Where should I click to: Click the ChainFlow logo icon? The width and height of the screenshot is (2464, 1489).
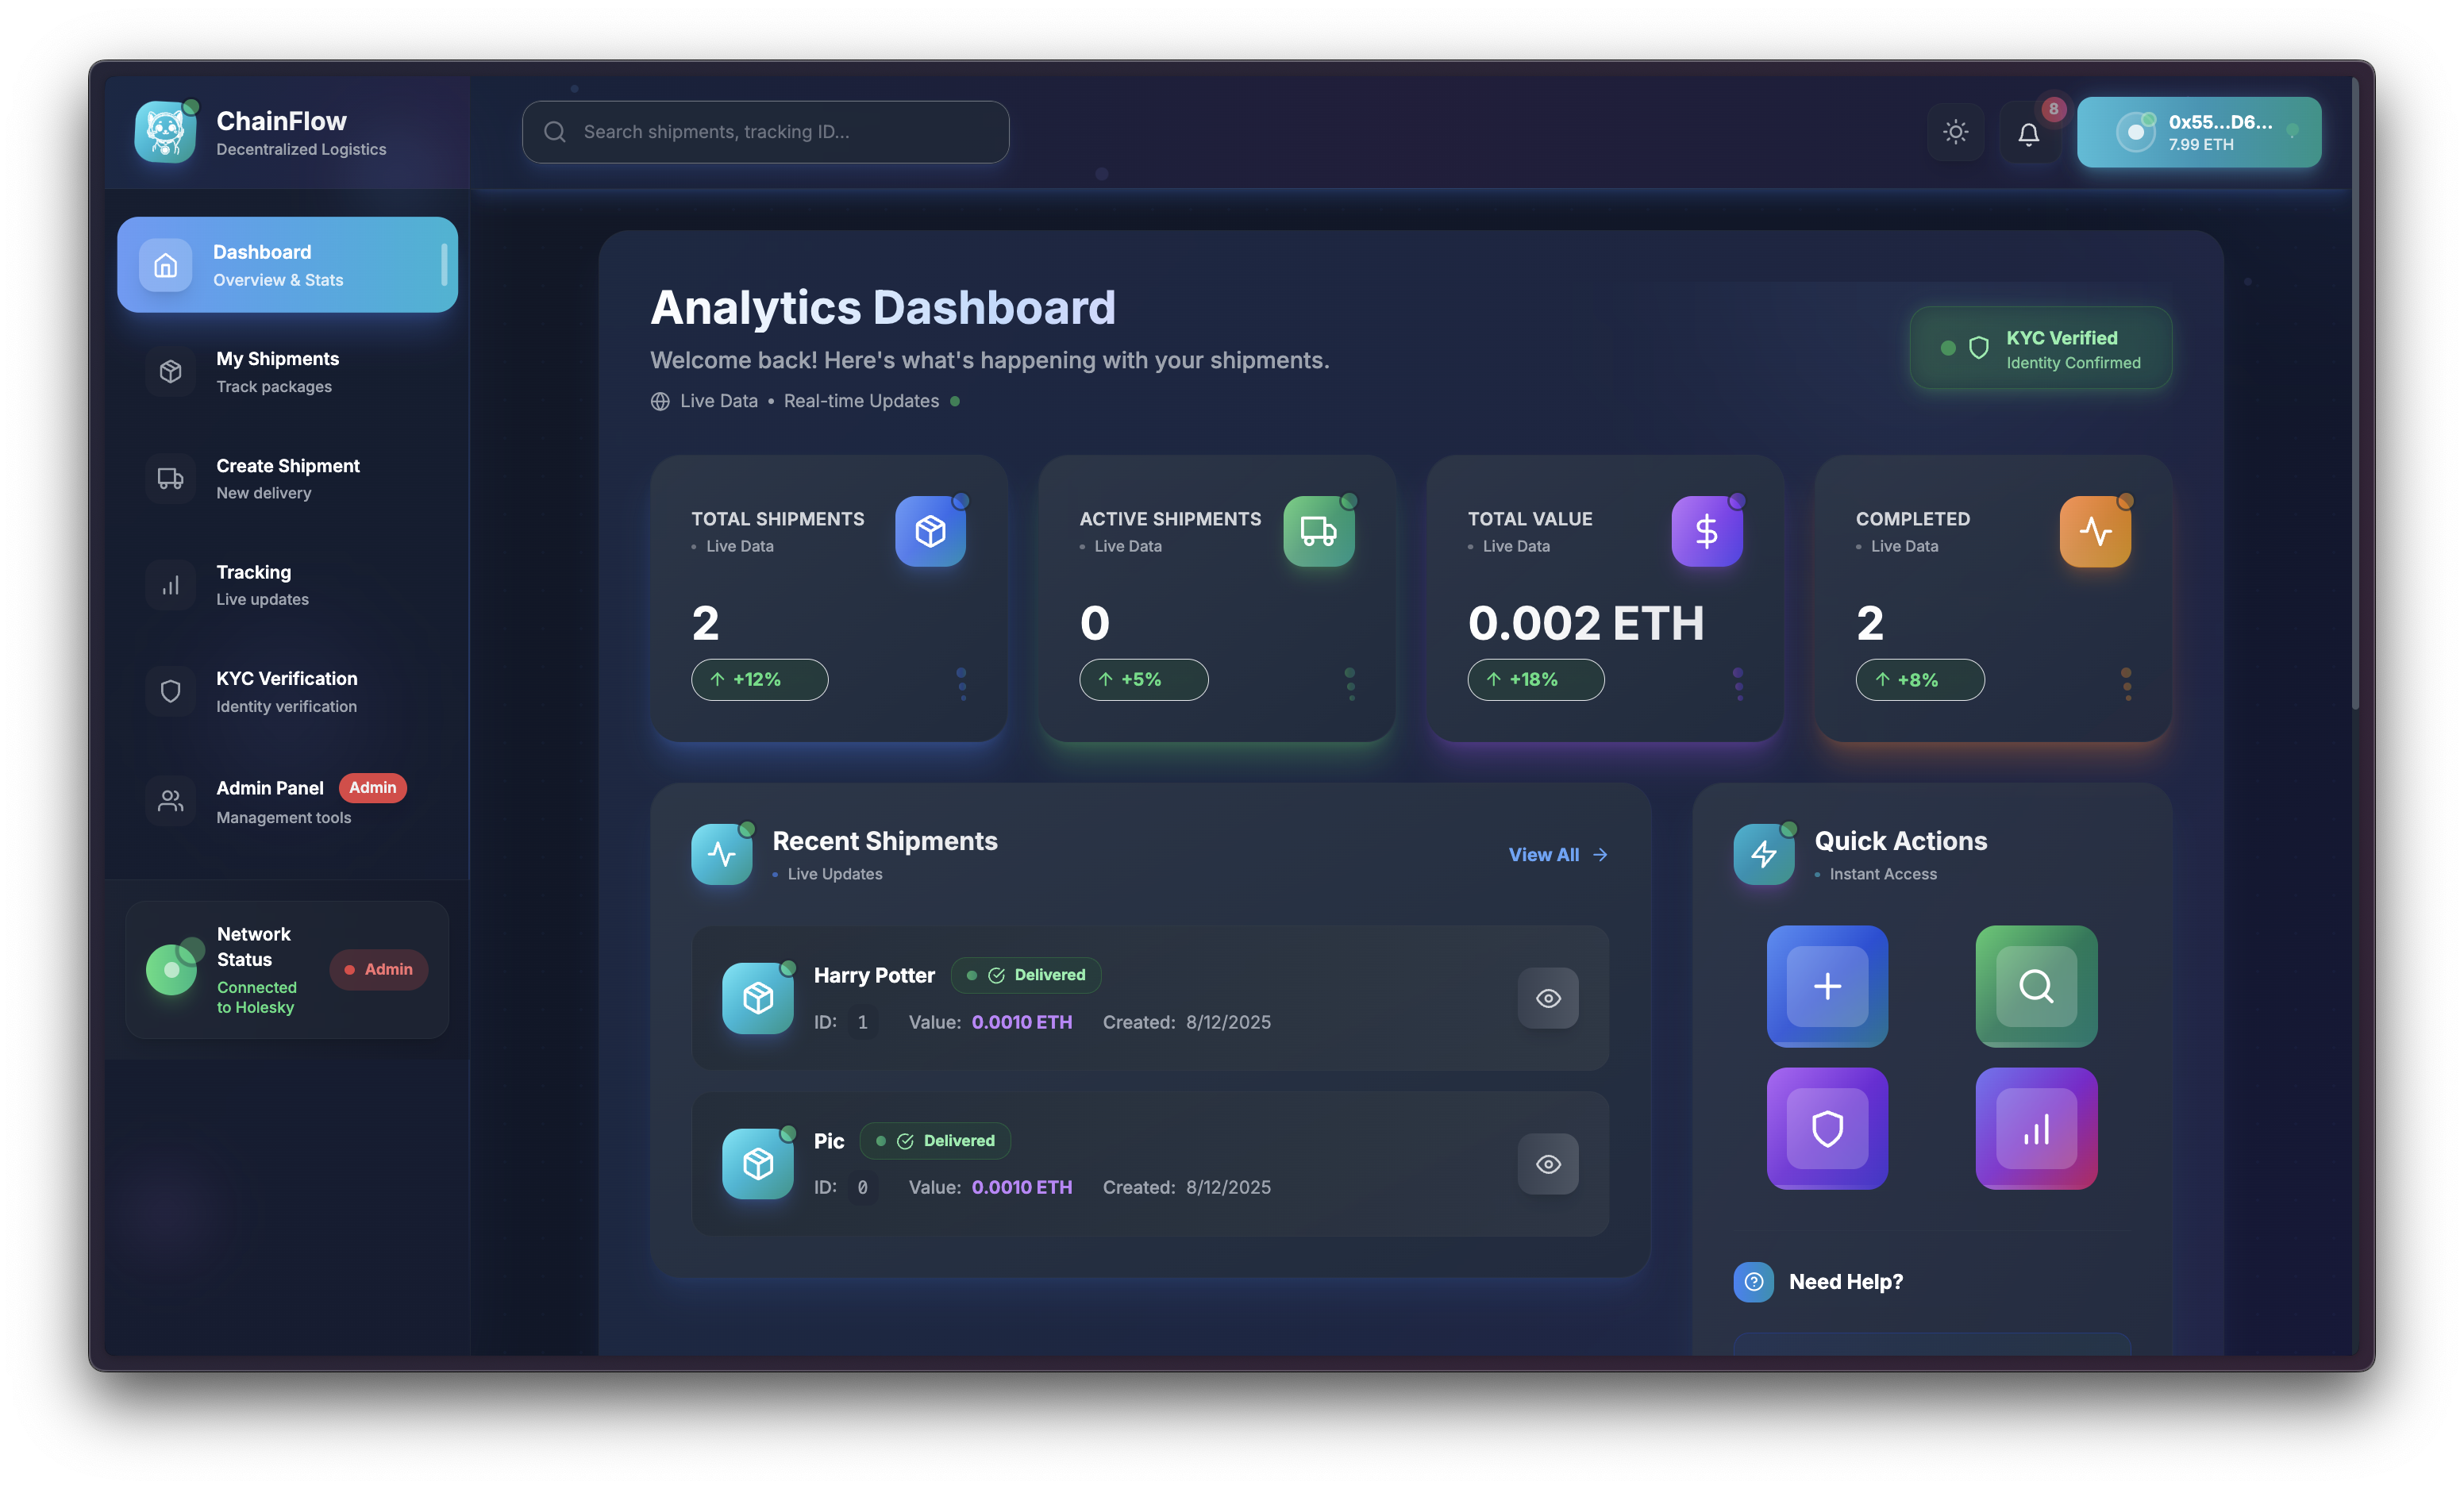(x=166, y=132)
